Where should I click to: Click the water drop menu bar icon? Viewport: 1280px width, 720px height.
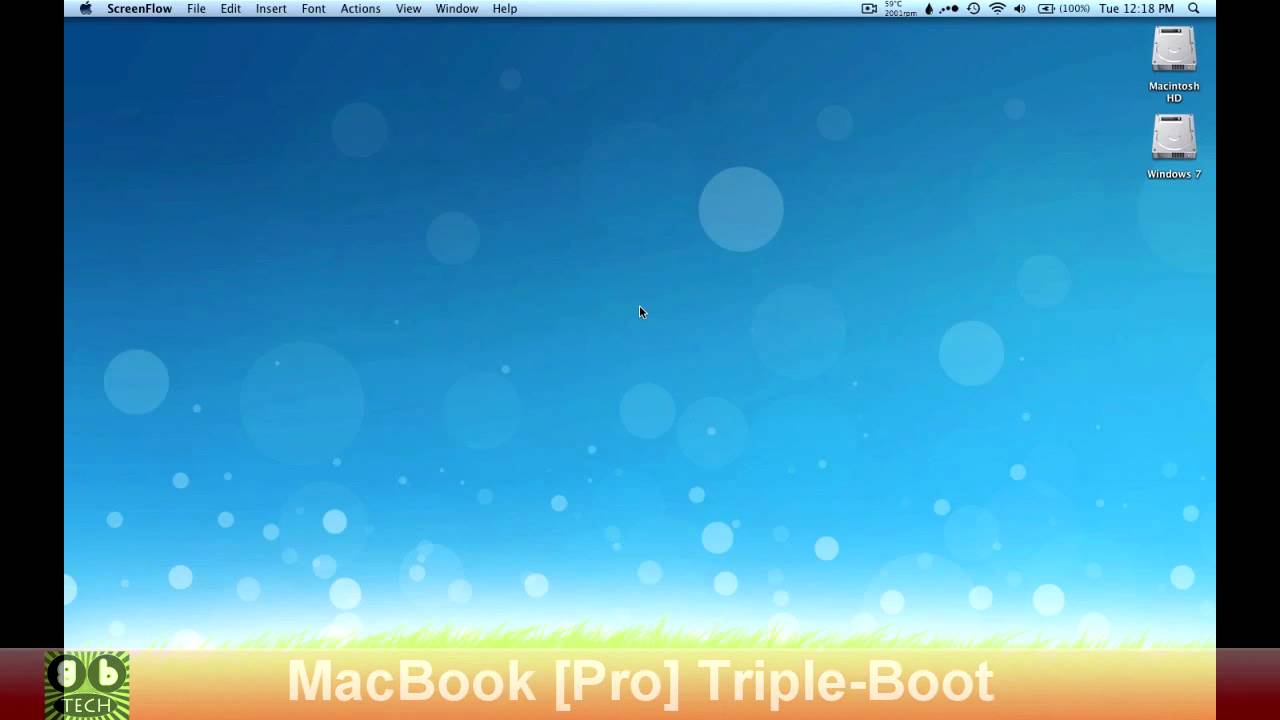click(929, 9)
